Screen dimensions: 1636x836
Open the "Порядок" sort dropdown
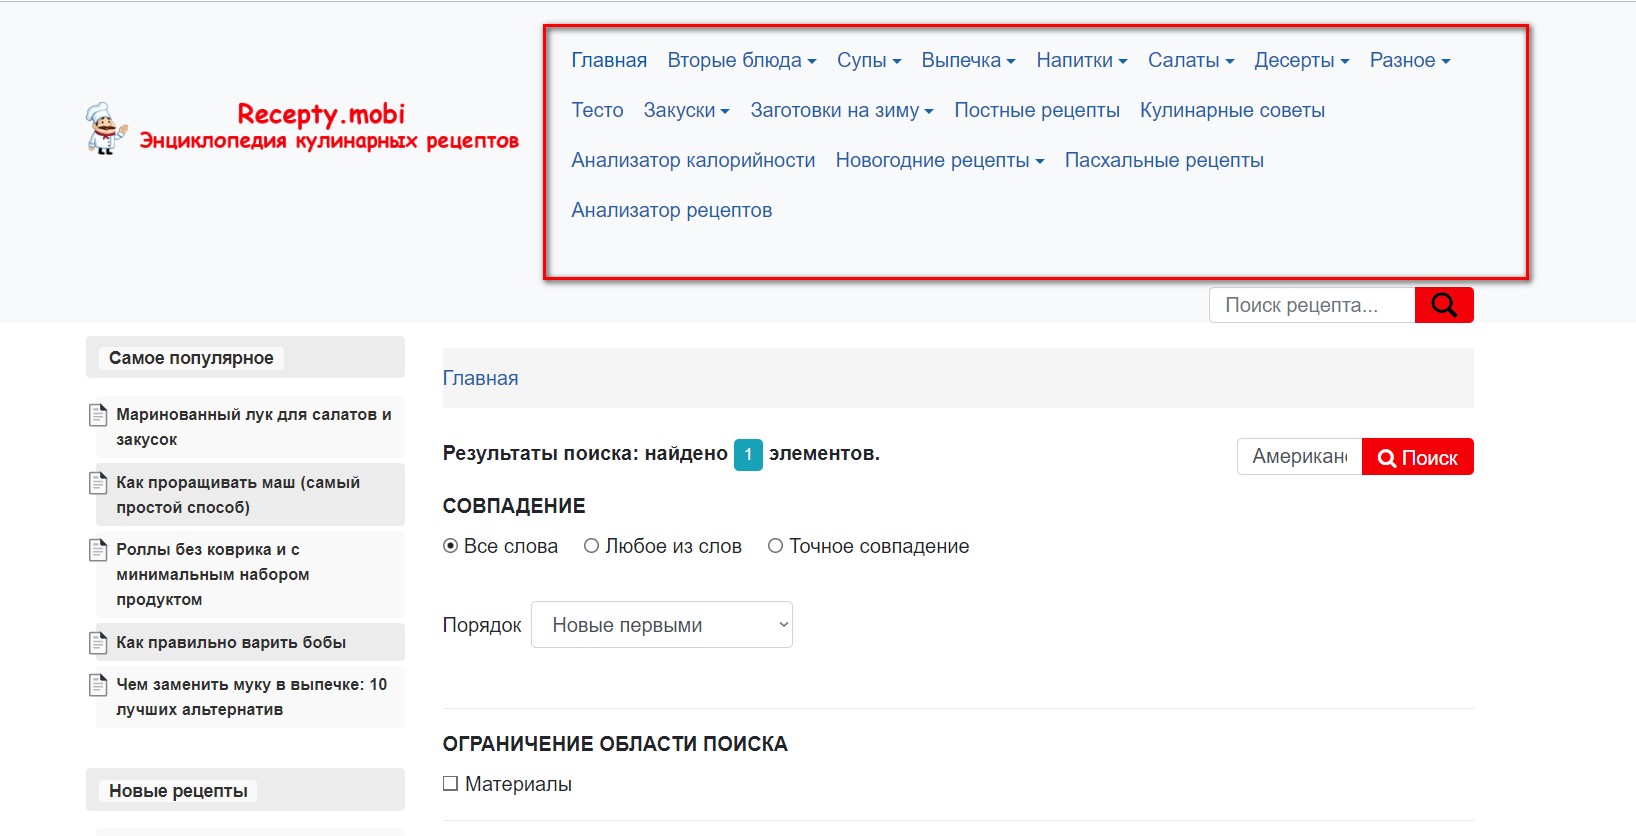click(661, 625)
